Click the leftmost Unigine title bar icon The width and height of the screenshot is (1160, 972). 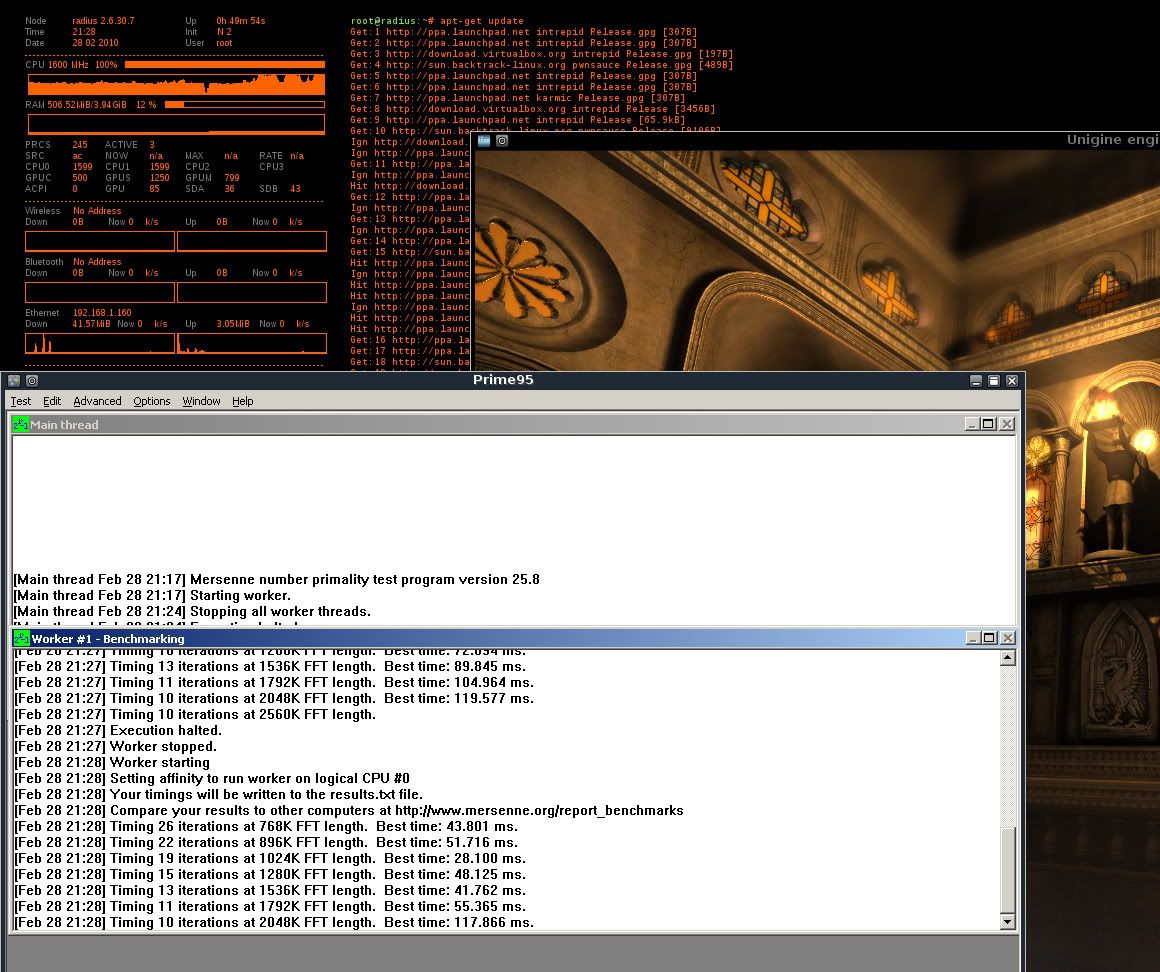pos(484,141)
